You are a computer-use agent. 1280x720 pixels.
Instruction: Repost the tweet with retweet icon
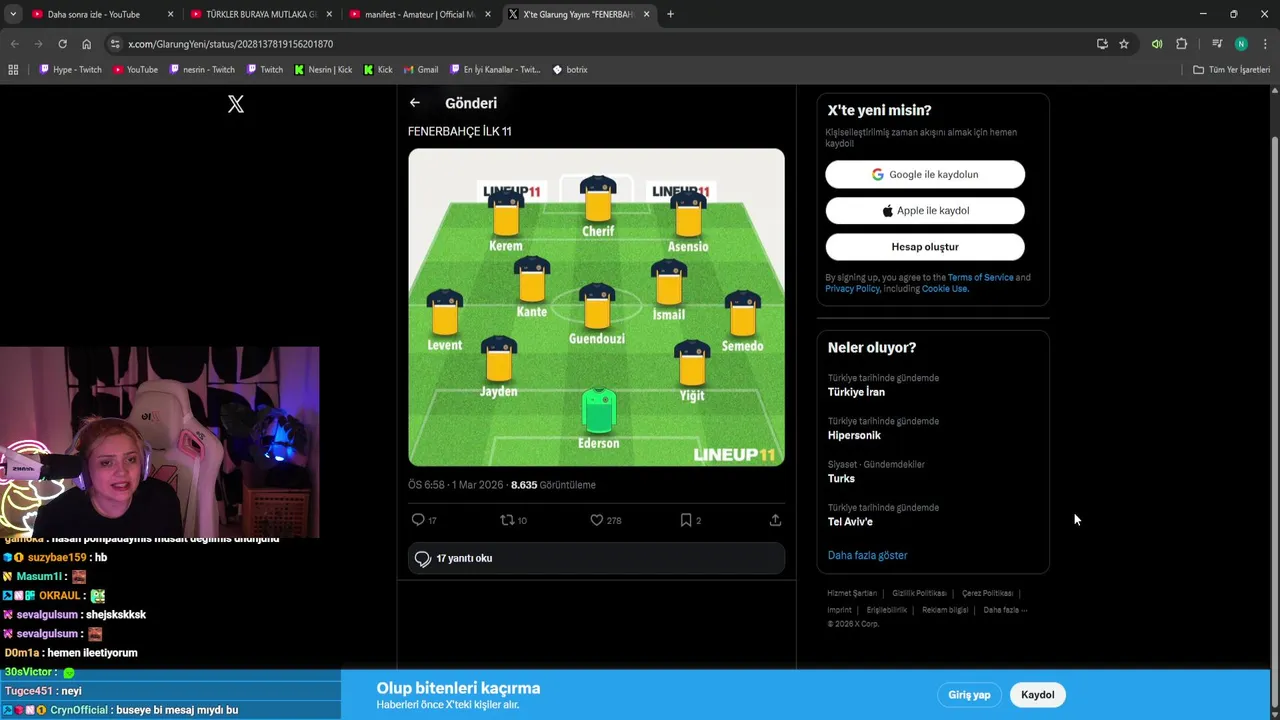(x=507, y=520)
